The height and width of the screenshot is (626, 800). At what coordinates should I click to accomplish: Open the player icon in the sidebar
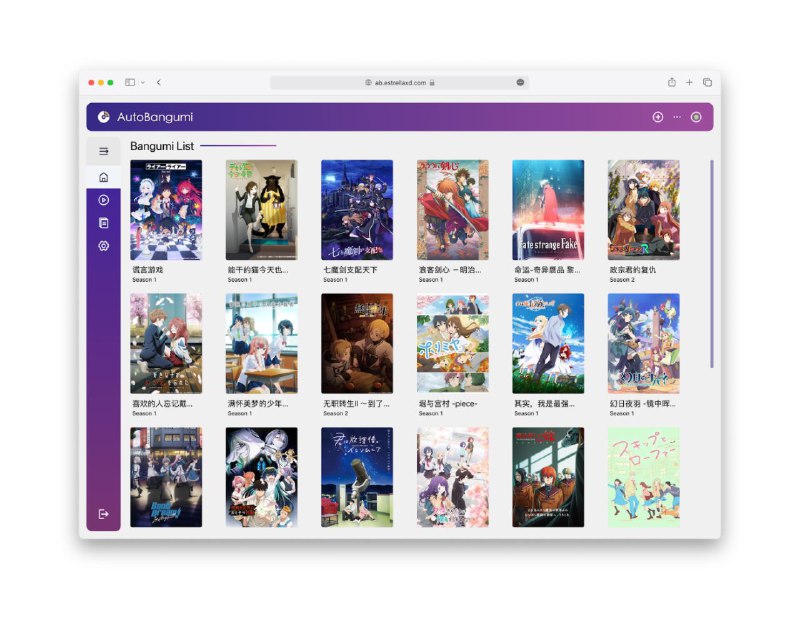[x=103, y=200]
